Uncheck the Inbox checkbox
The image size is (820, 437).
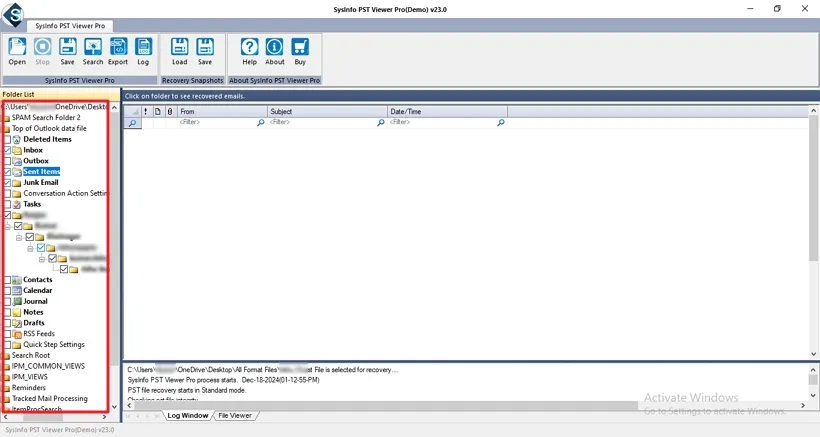click(7, 151)
